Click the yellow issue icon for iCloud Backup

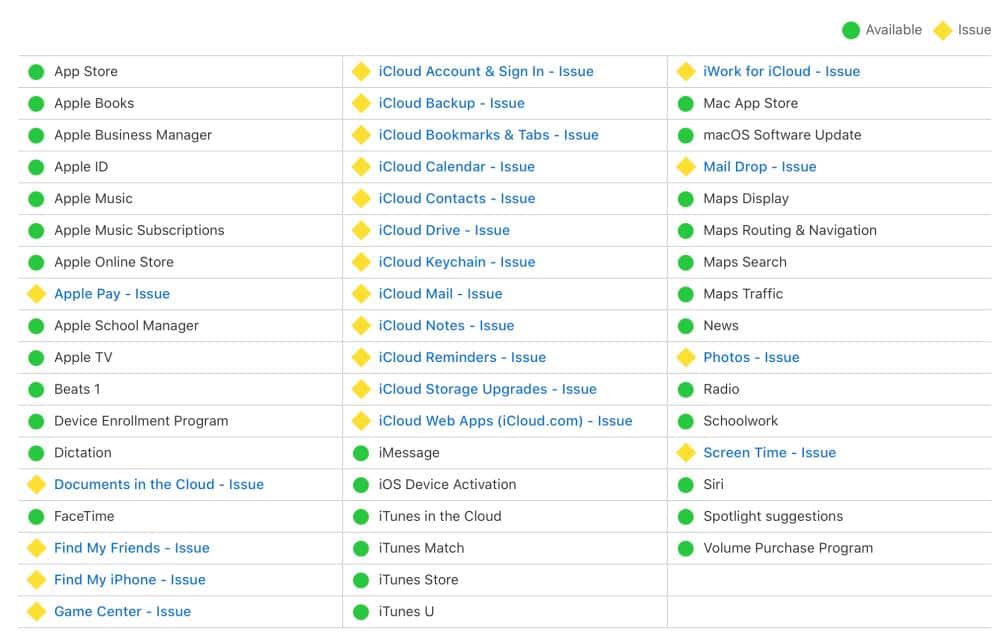361,103
